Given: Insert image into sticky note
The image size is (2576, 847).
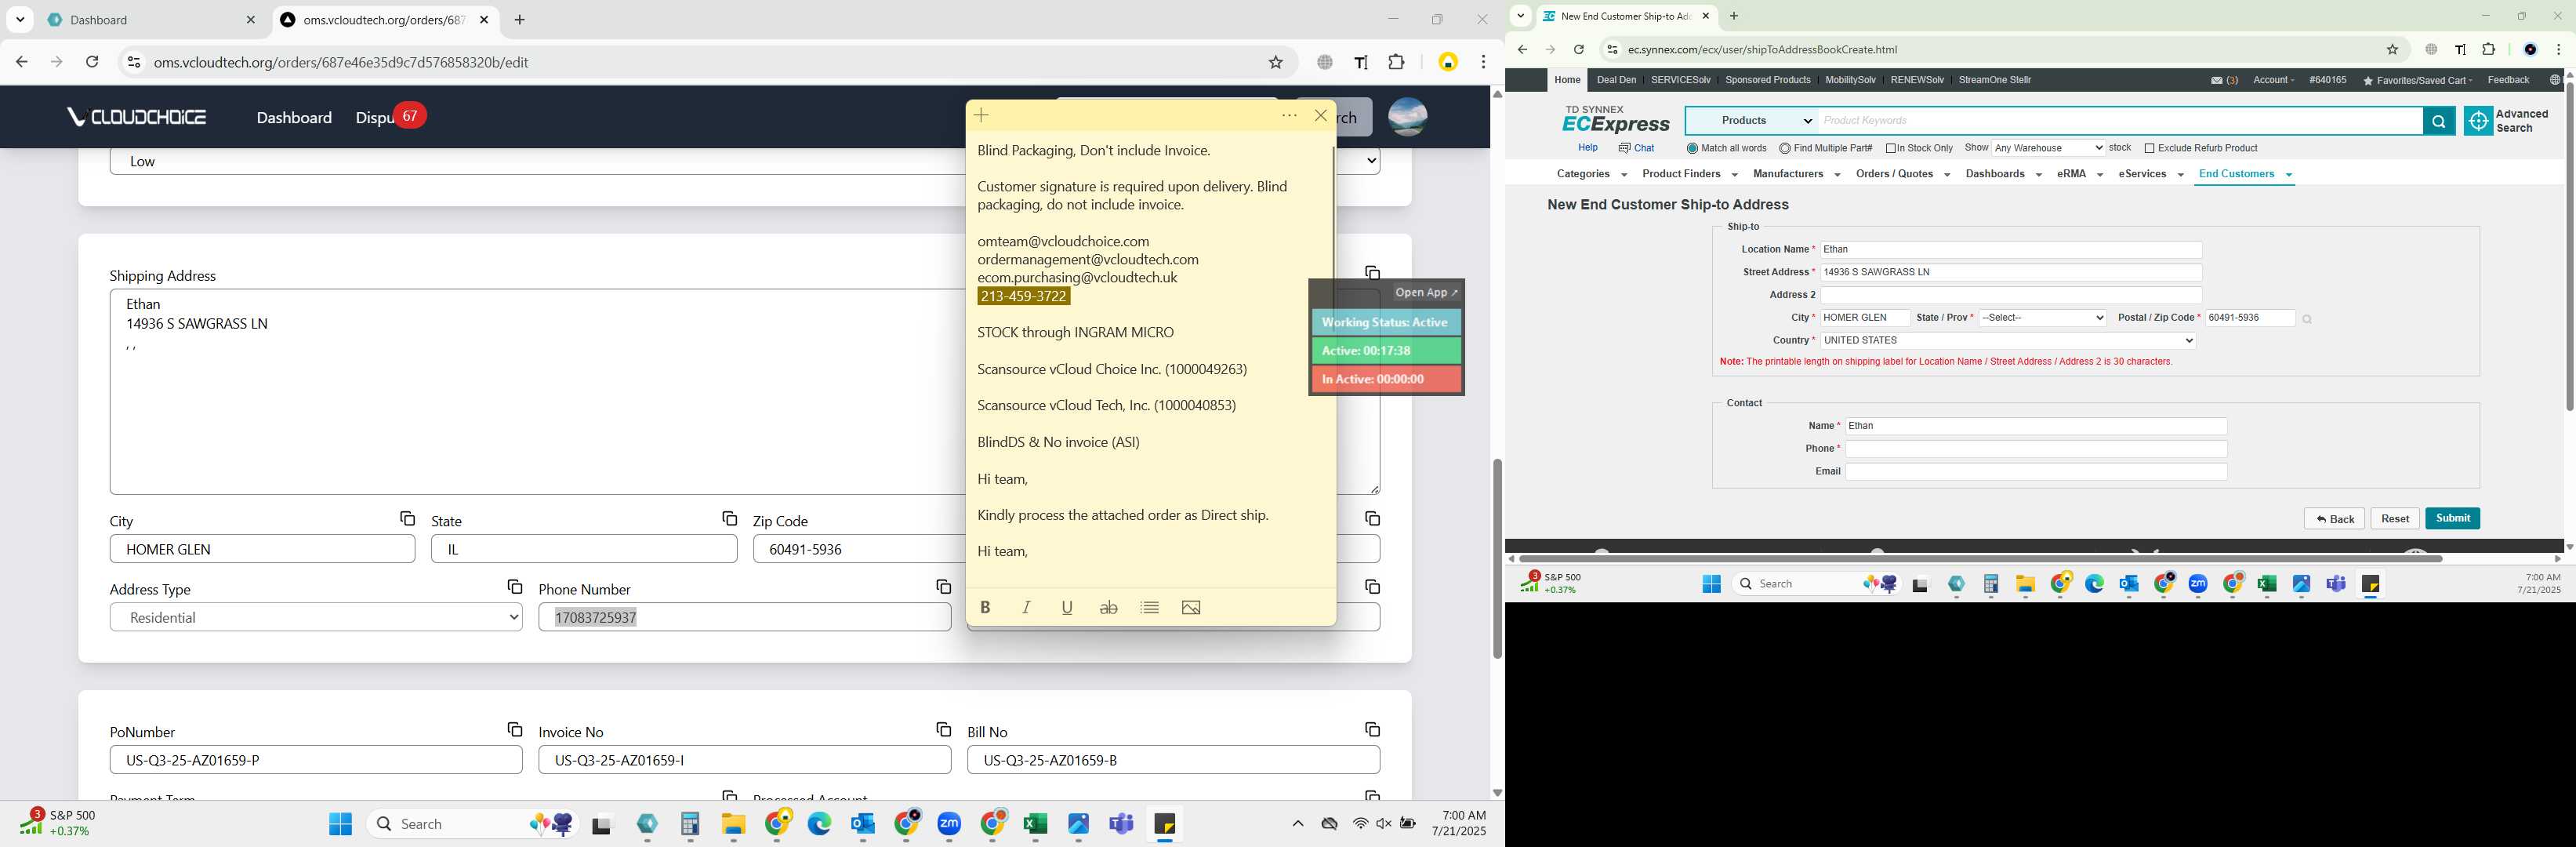Looking at the screenshot, I should [1191, 607].
